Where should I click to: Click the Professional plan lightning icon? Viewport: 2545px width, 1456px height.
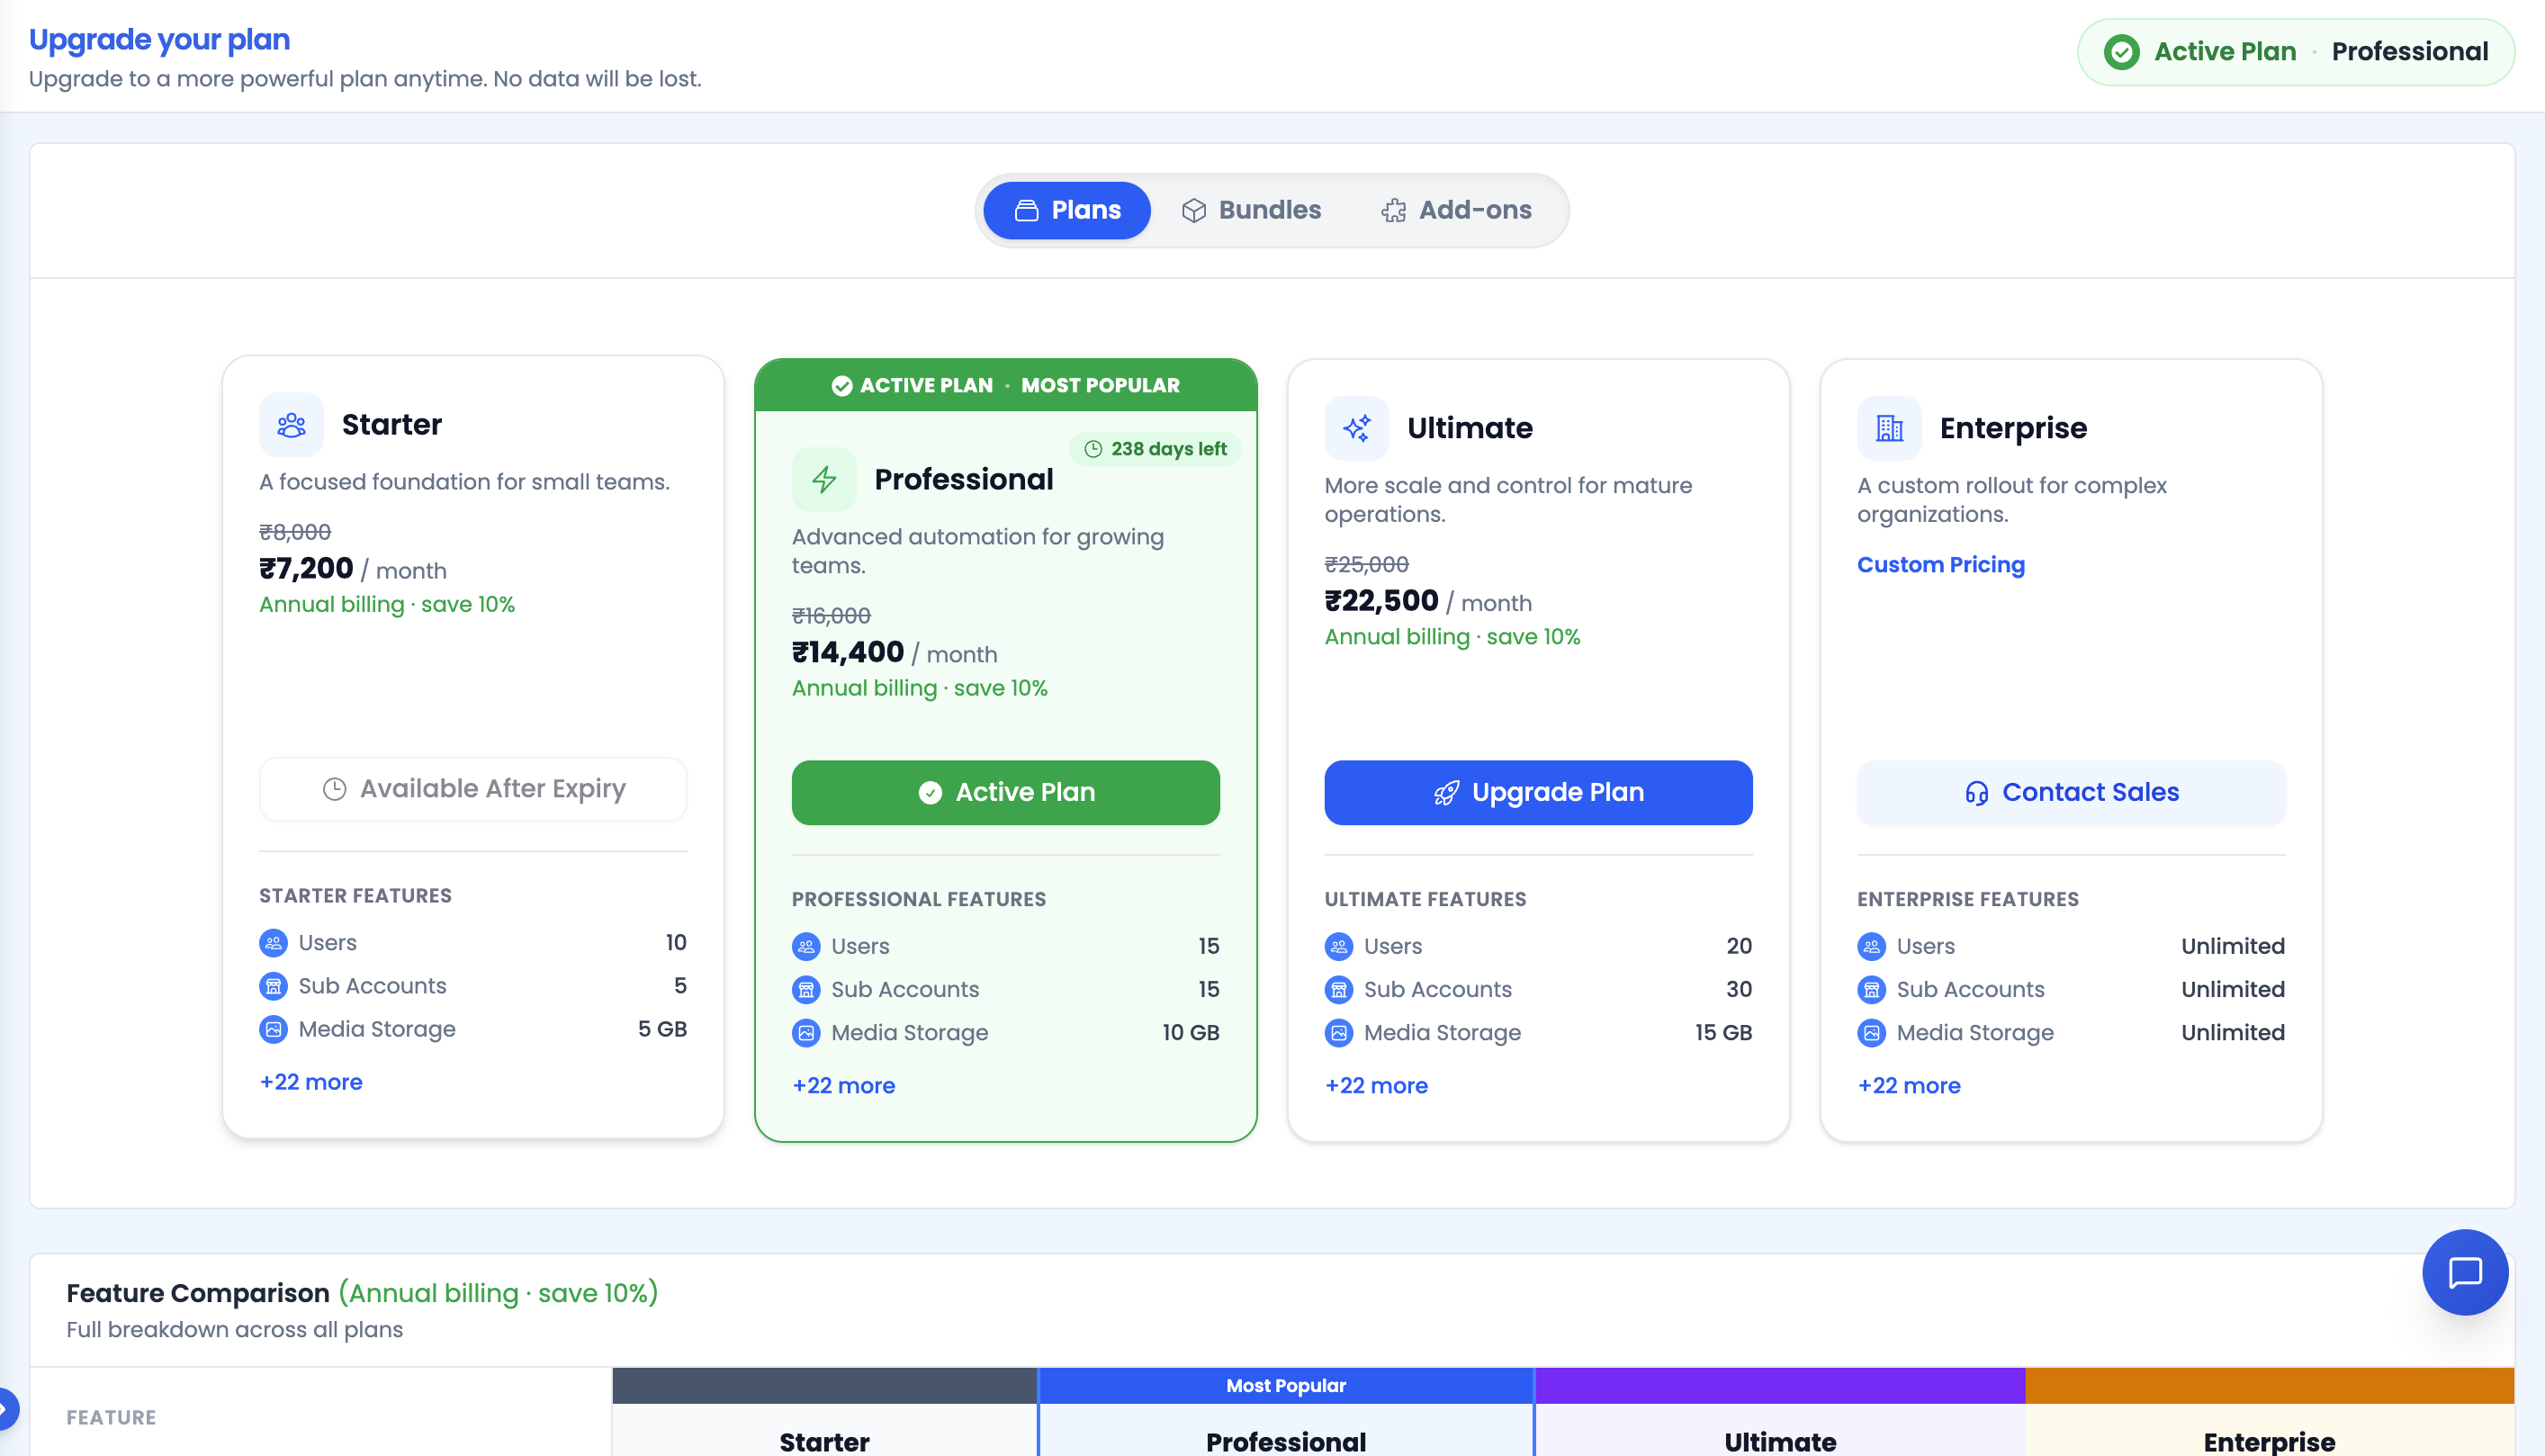click(824, 480)
